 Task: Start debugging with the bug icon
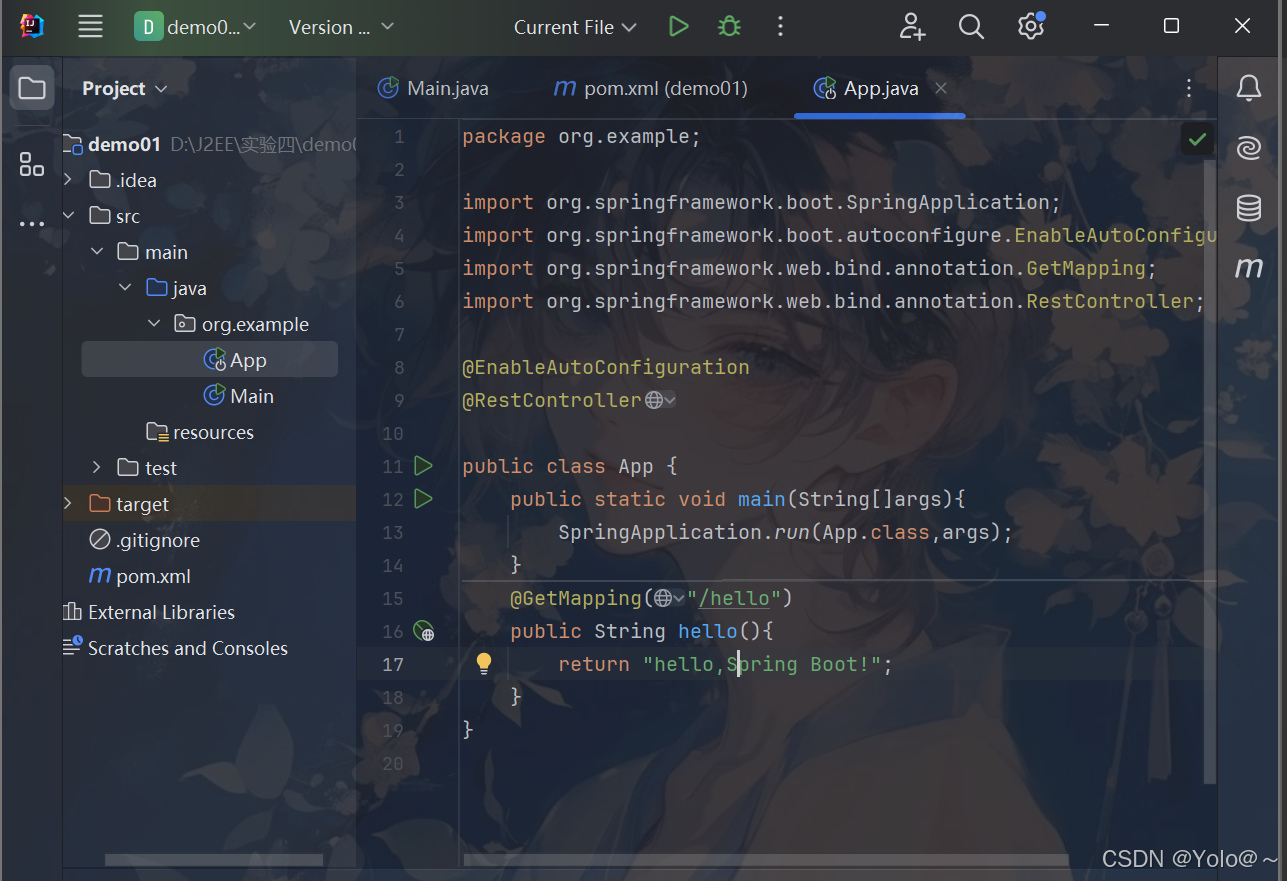pyautogui.click(x=730, y=27)
